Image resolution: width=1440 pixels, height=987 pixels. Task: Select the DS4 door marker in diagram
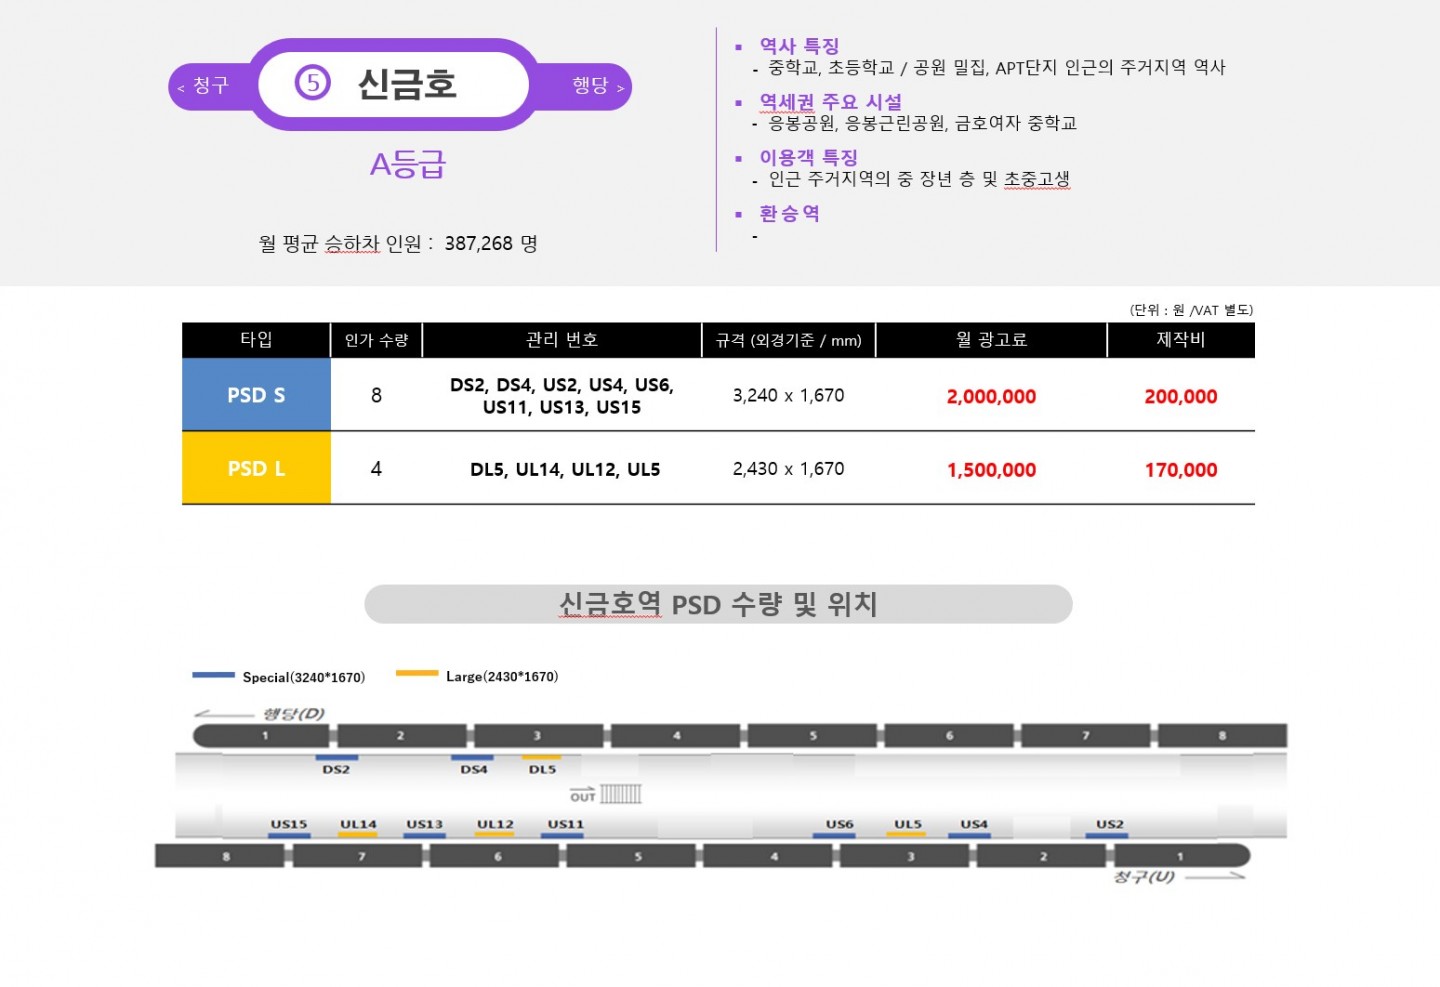(473, 765)
